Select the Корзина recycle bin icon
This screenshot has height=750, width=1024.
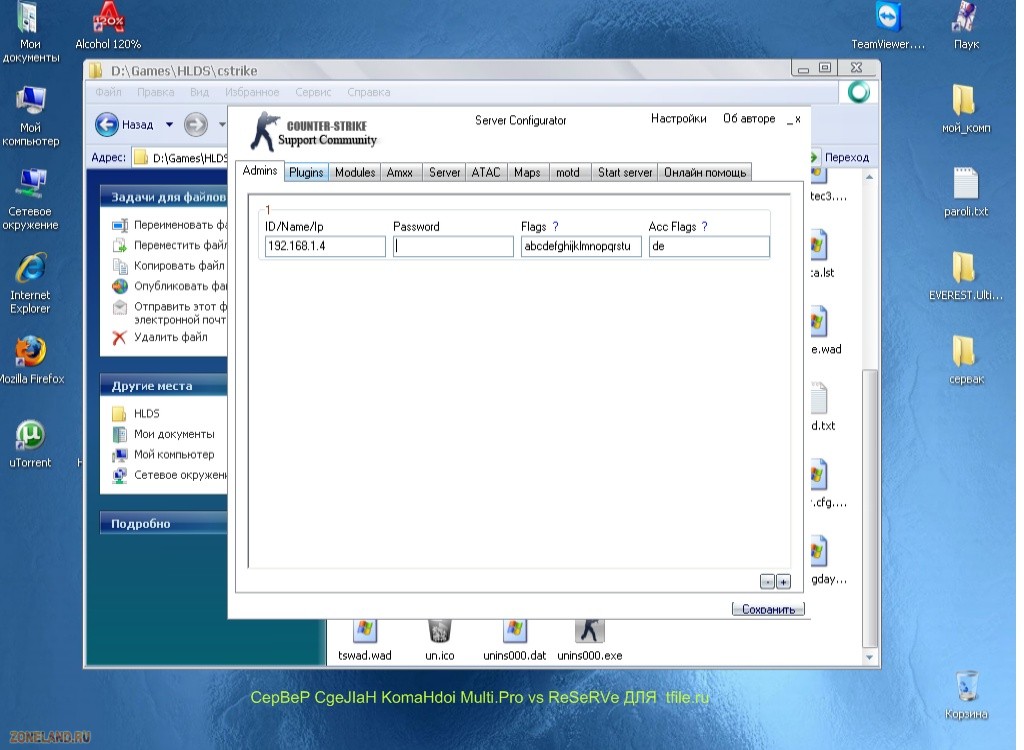coord(966,696)
